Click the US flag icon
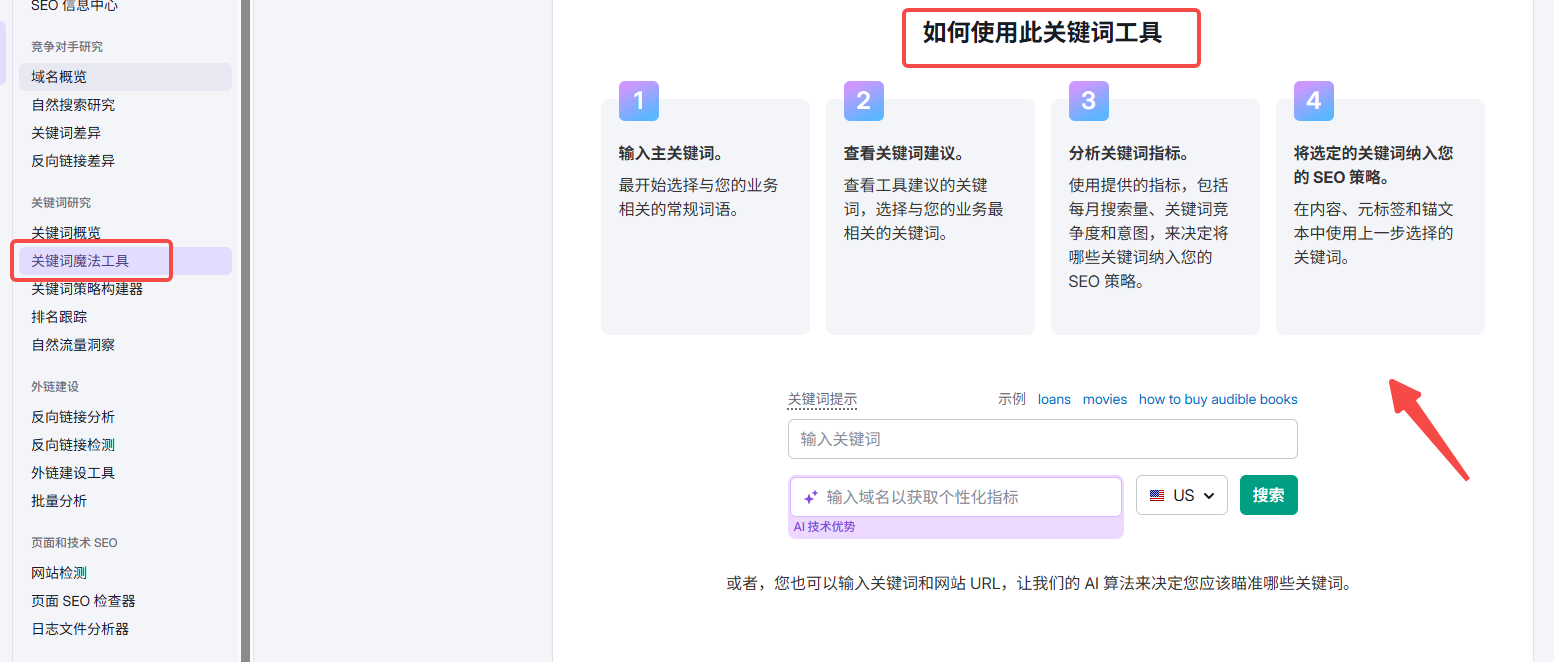The height and width of the screenshot is (662, 1554). (x=1157, y=495)
